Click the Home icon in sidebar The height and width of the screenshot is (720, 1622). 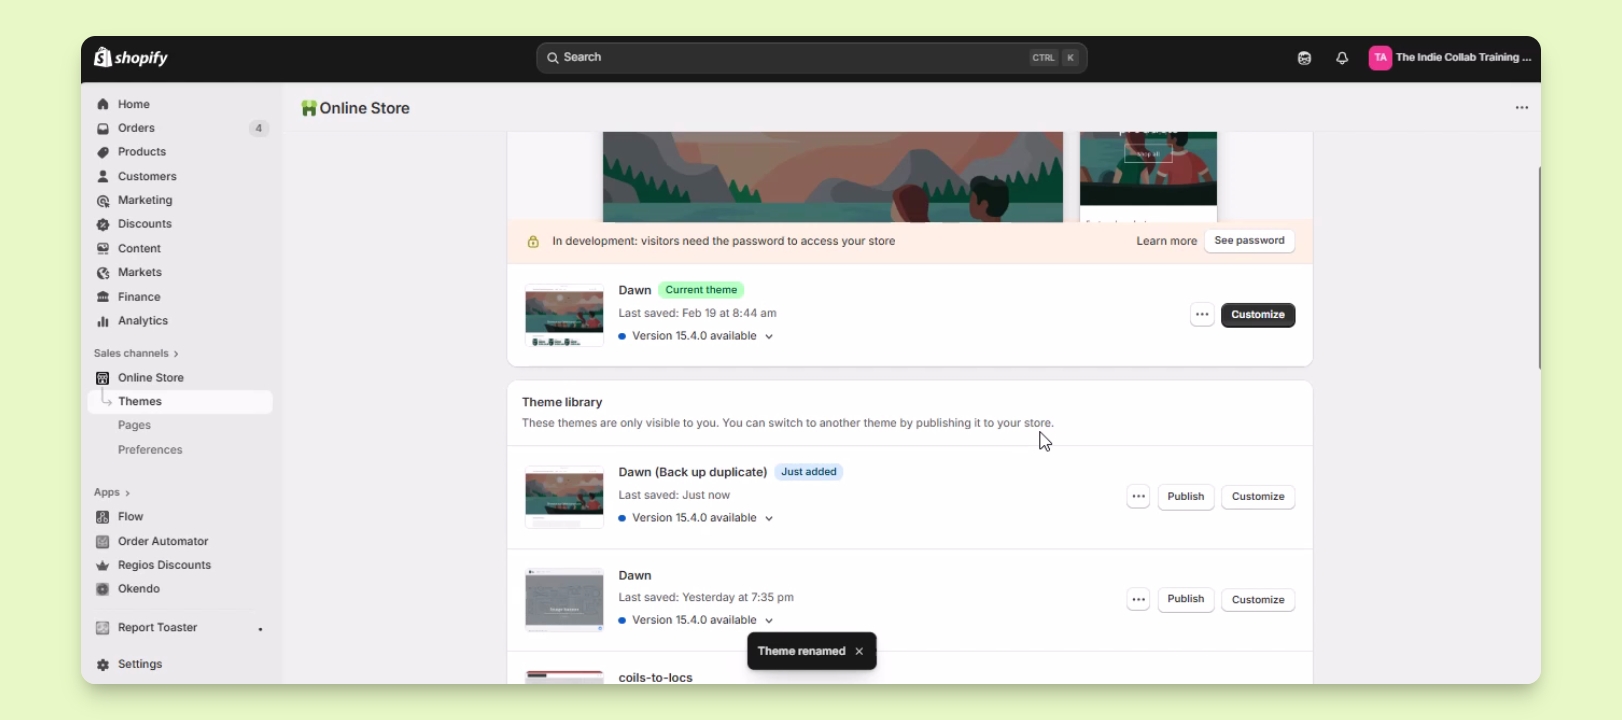(103, 104)
